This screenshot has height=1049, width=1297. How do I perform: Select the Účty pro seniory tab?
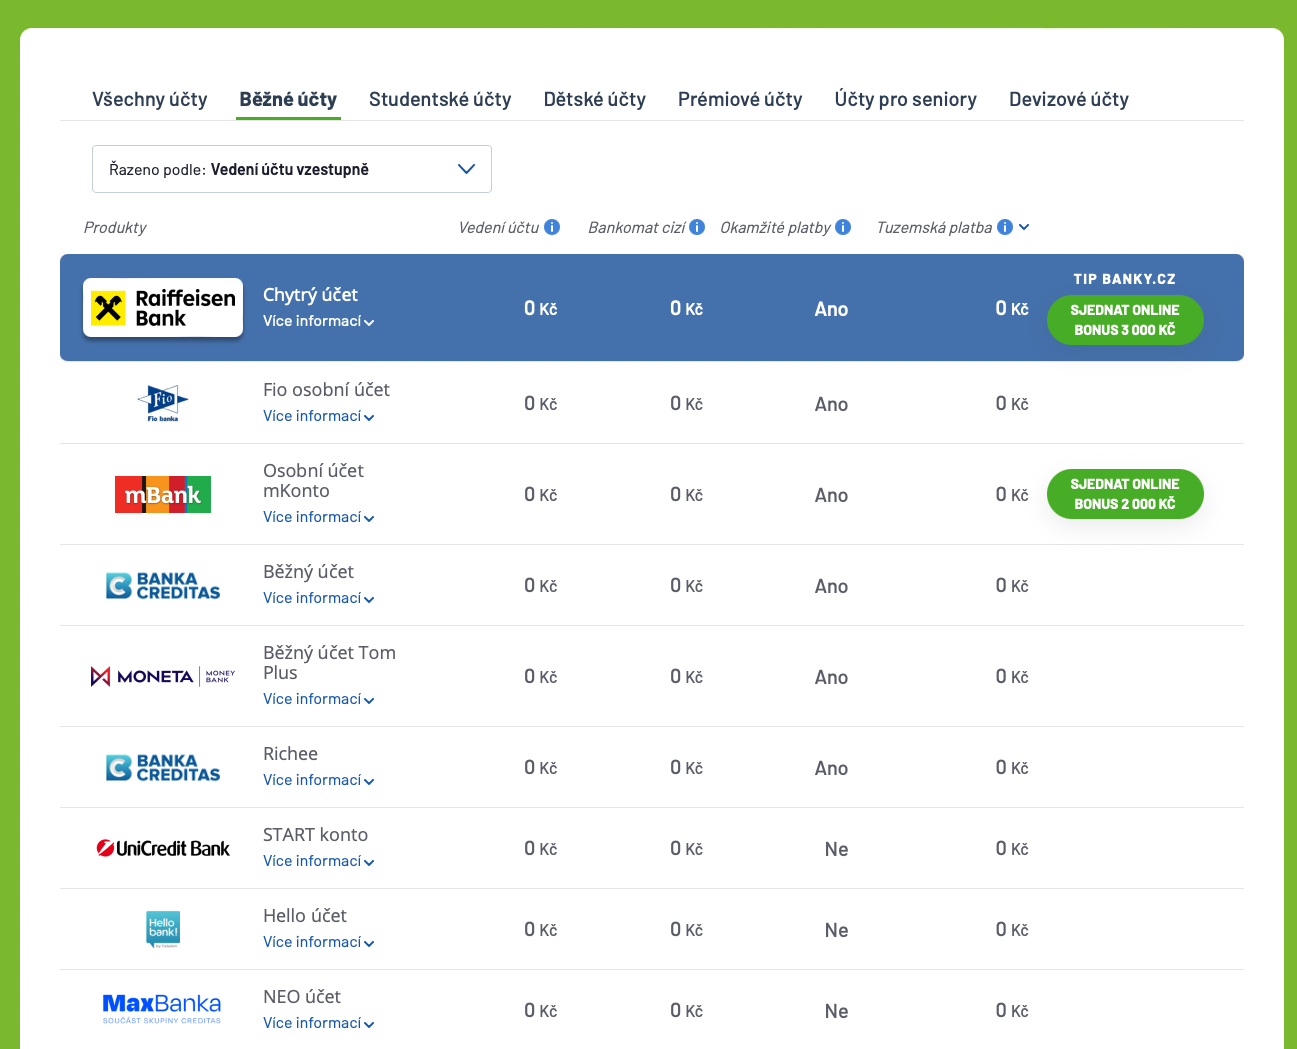pos(905,99)
